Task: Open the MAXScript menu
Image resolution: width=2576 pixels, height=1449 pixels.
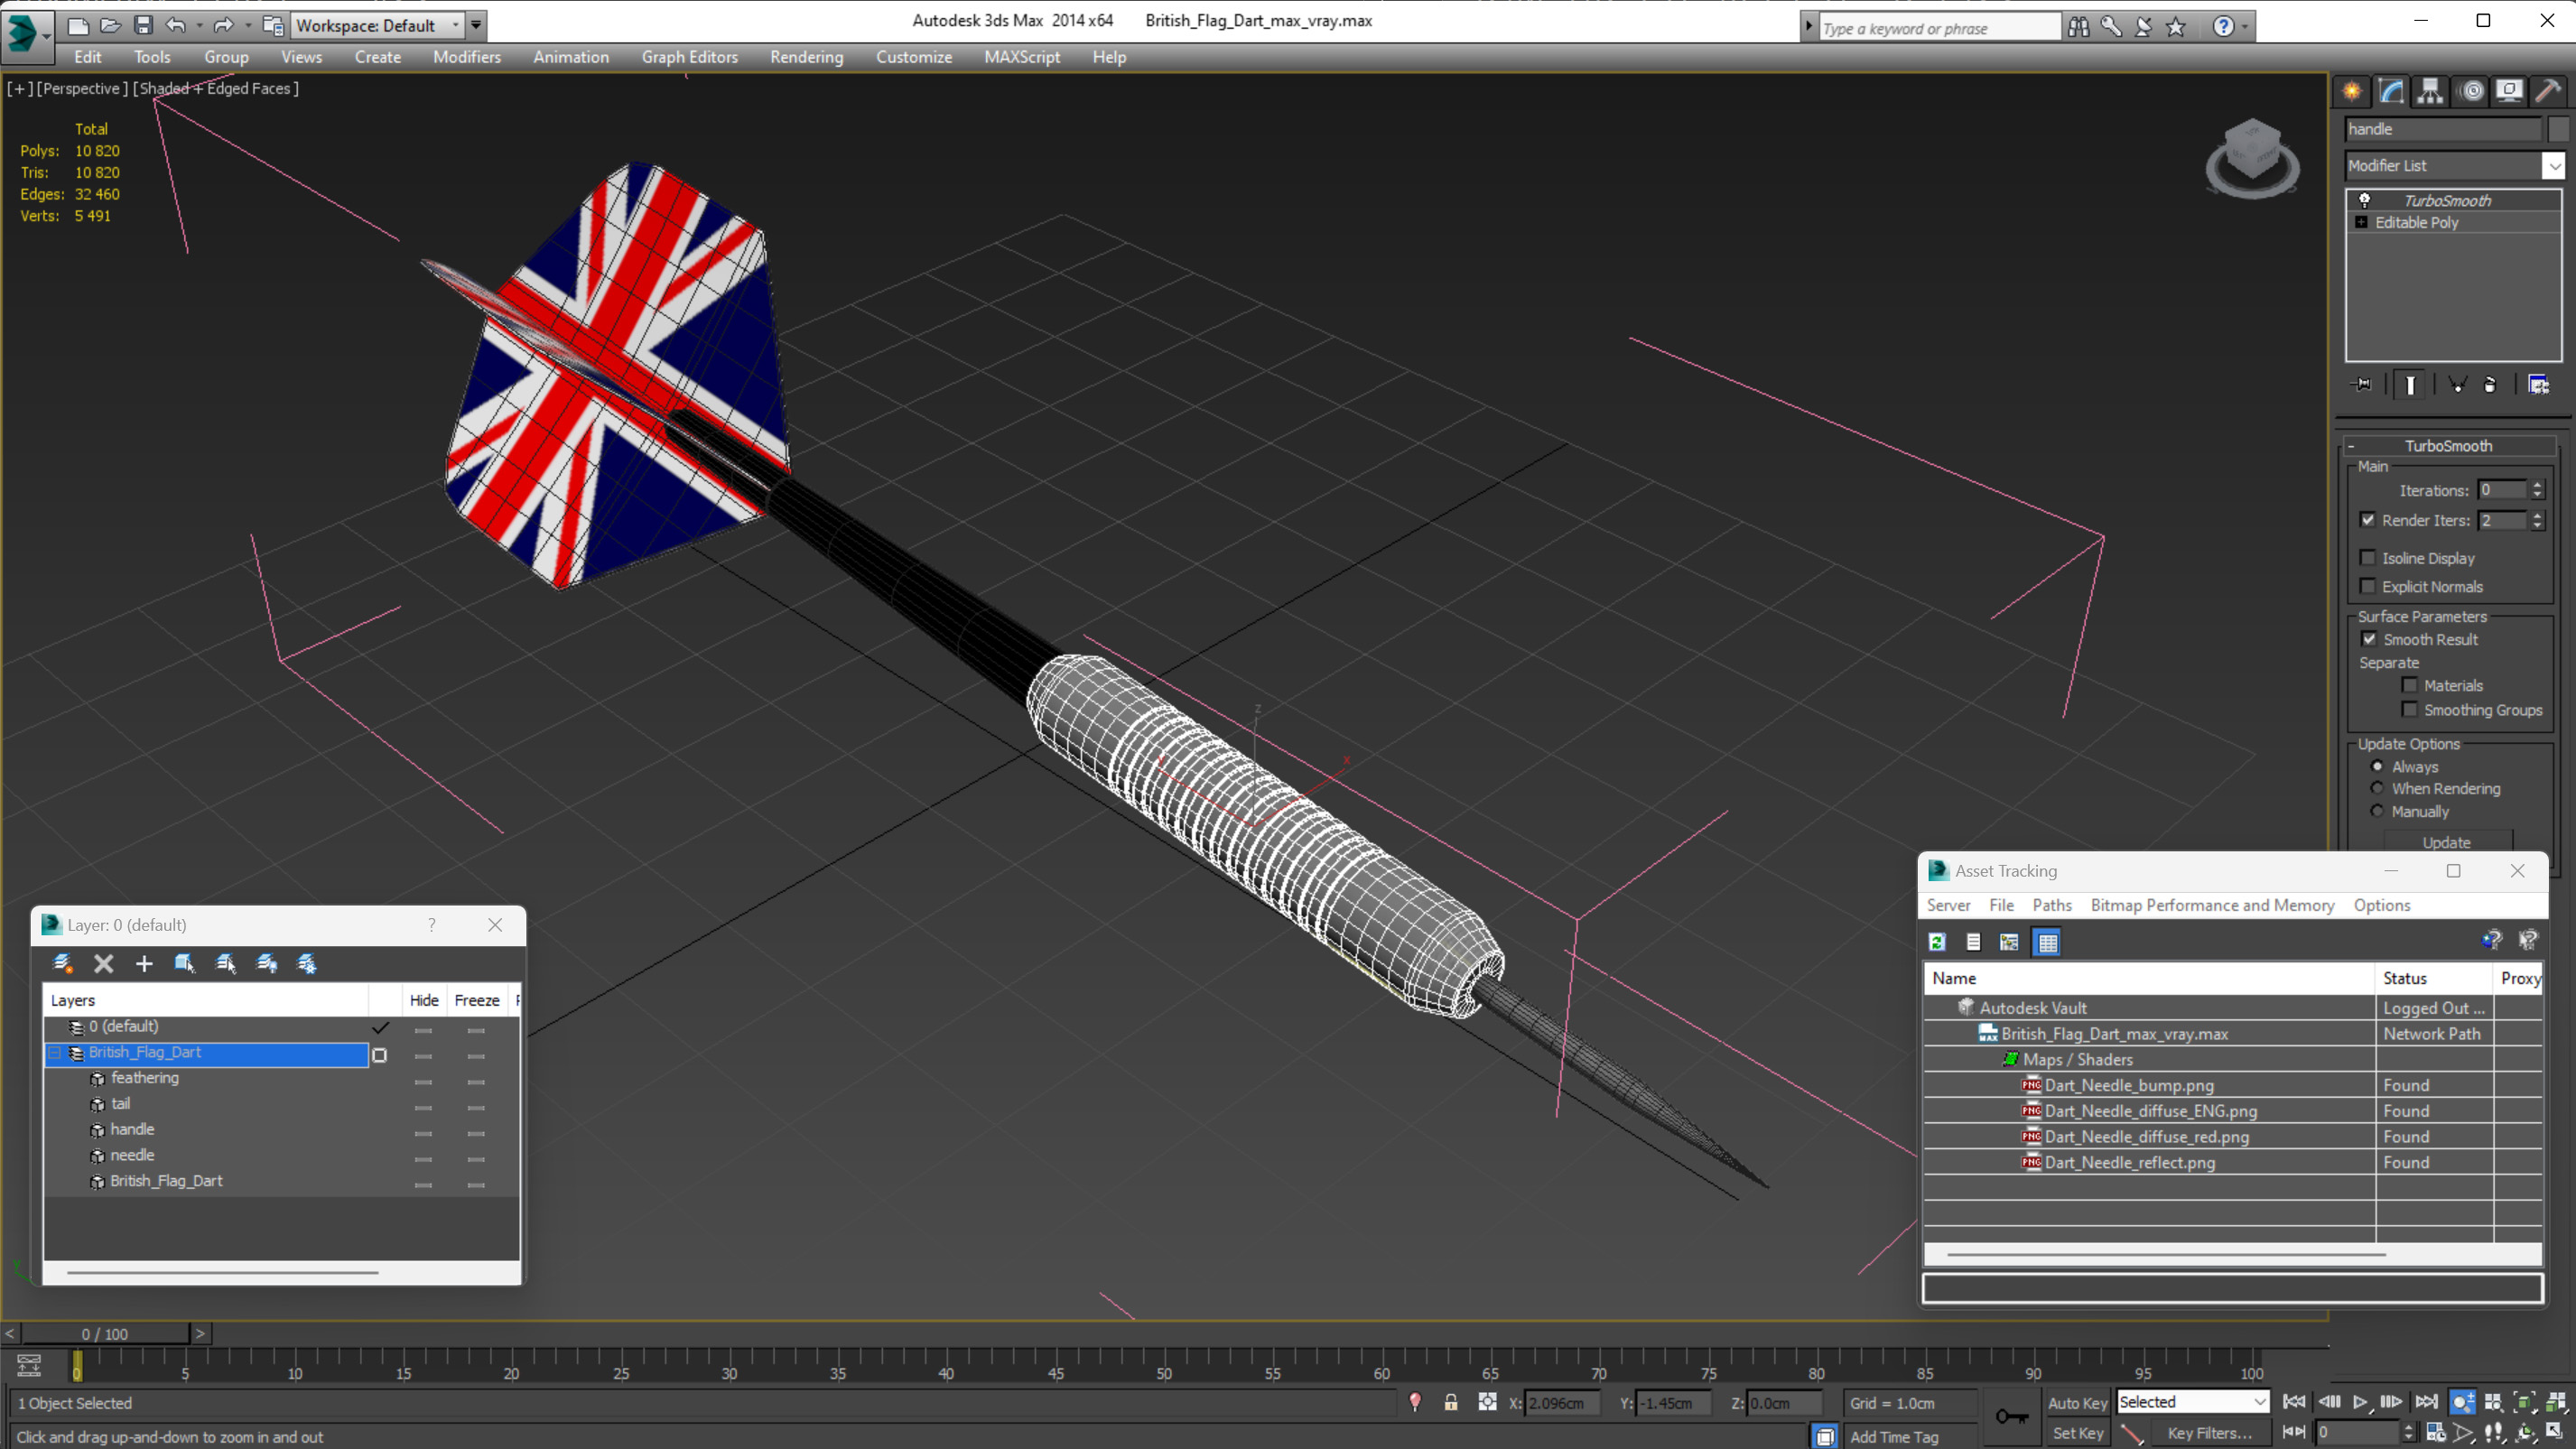Action: point(1022,57)
